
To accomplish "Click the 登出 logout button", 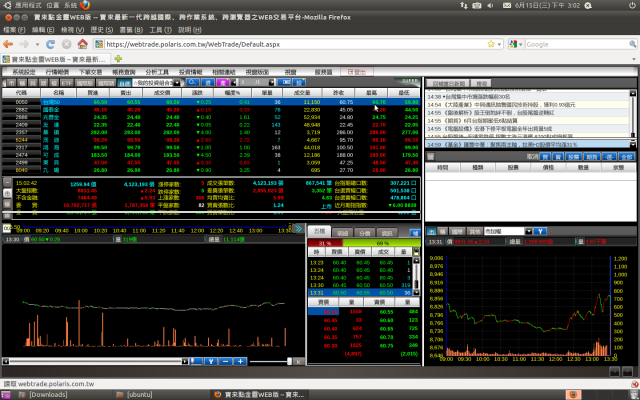I will point(357,72).
